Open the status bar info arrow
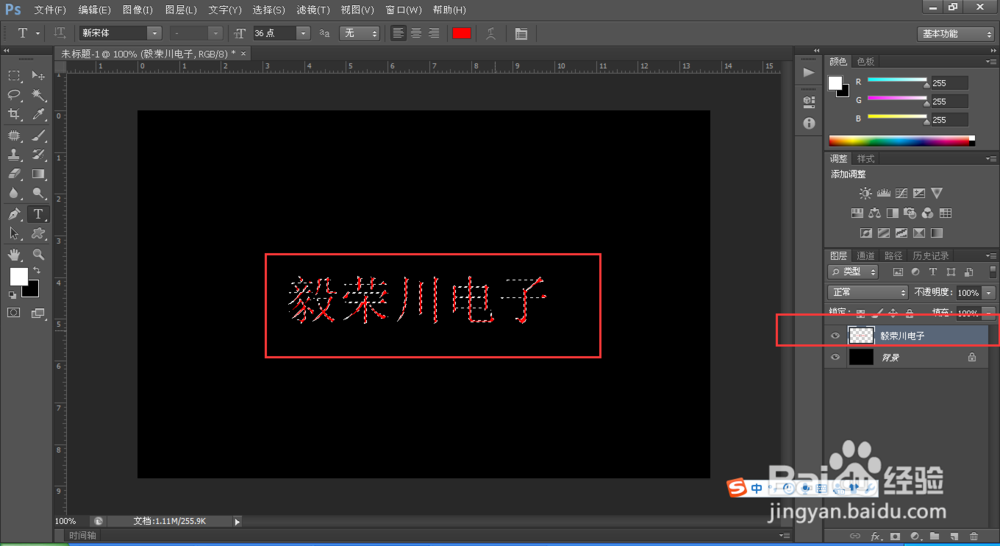1000x546 pixels. point(237,522)
